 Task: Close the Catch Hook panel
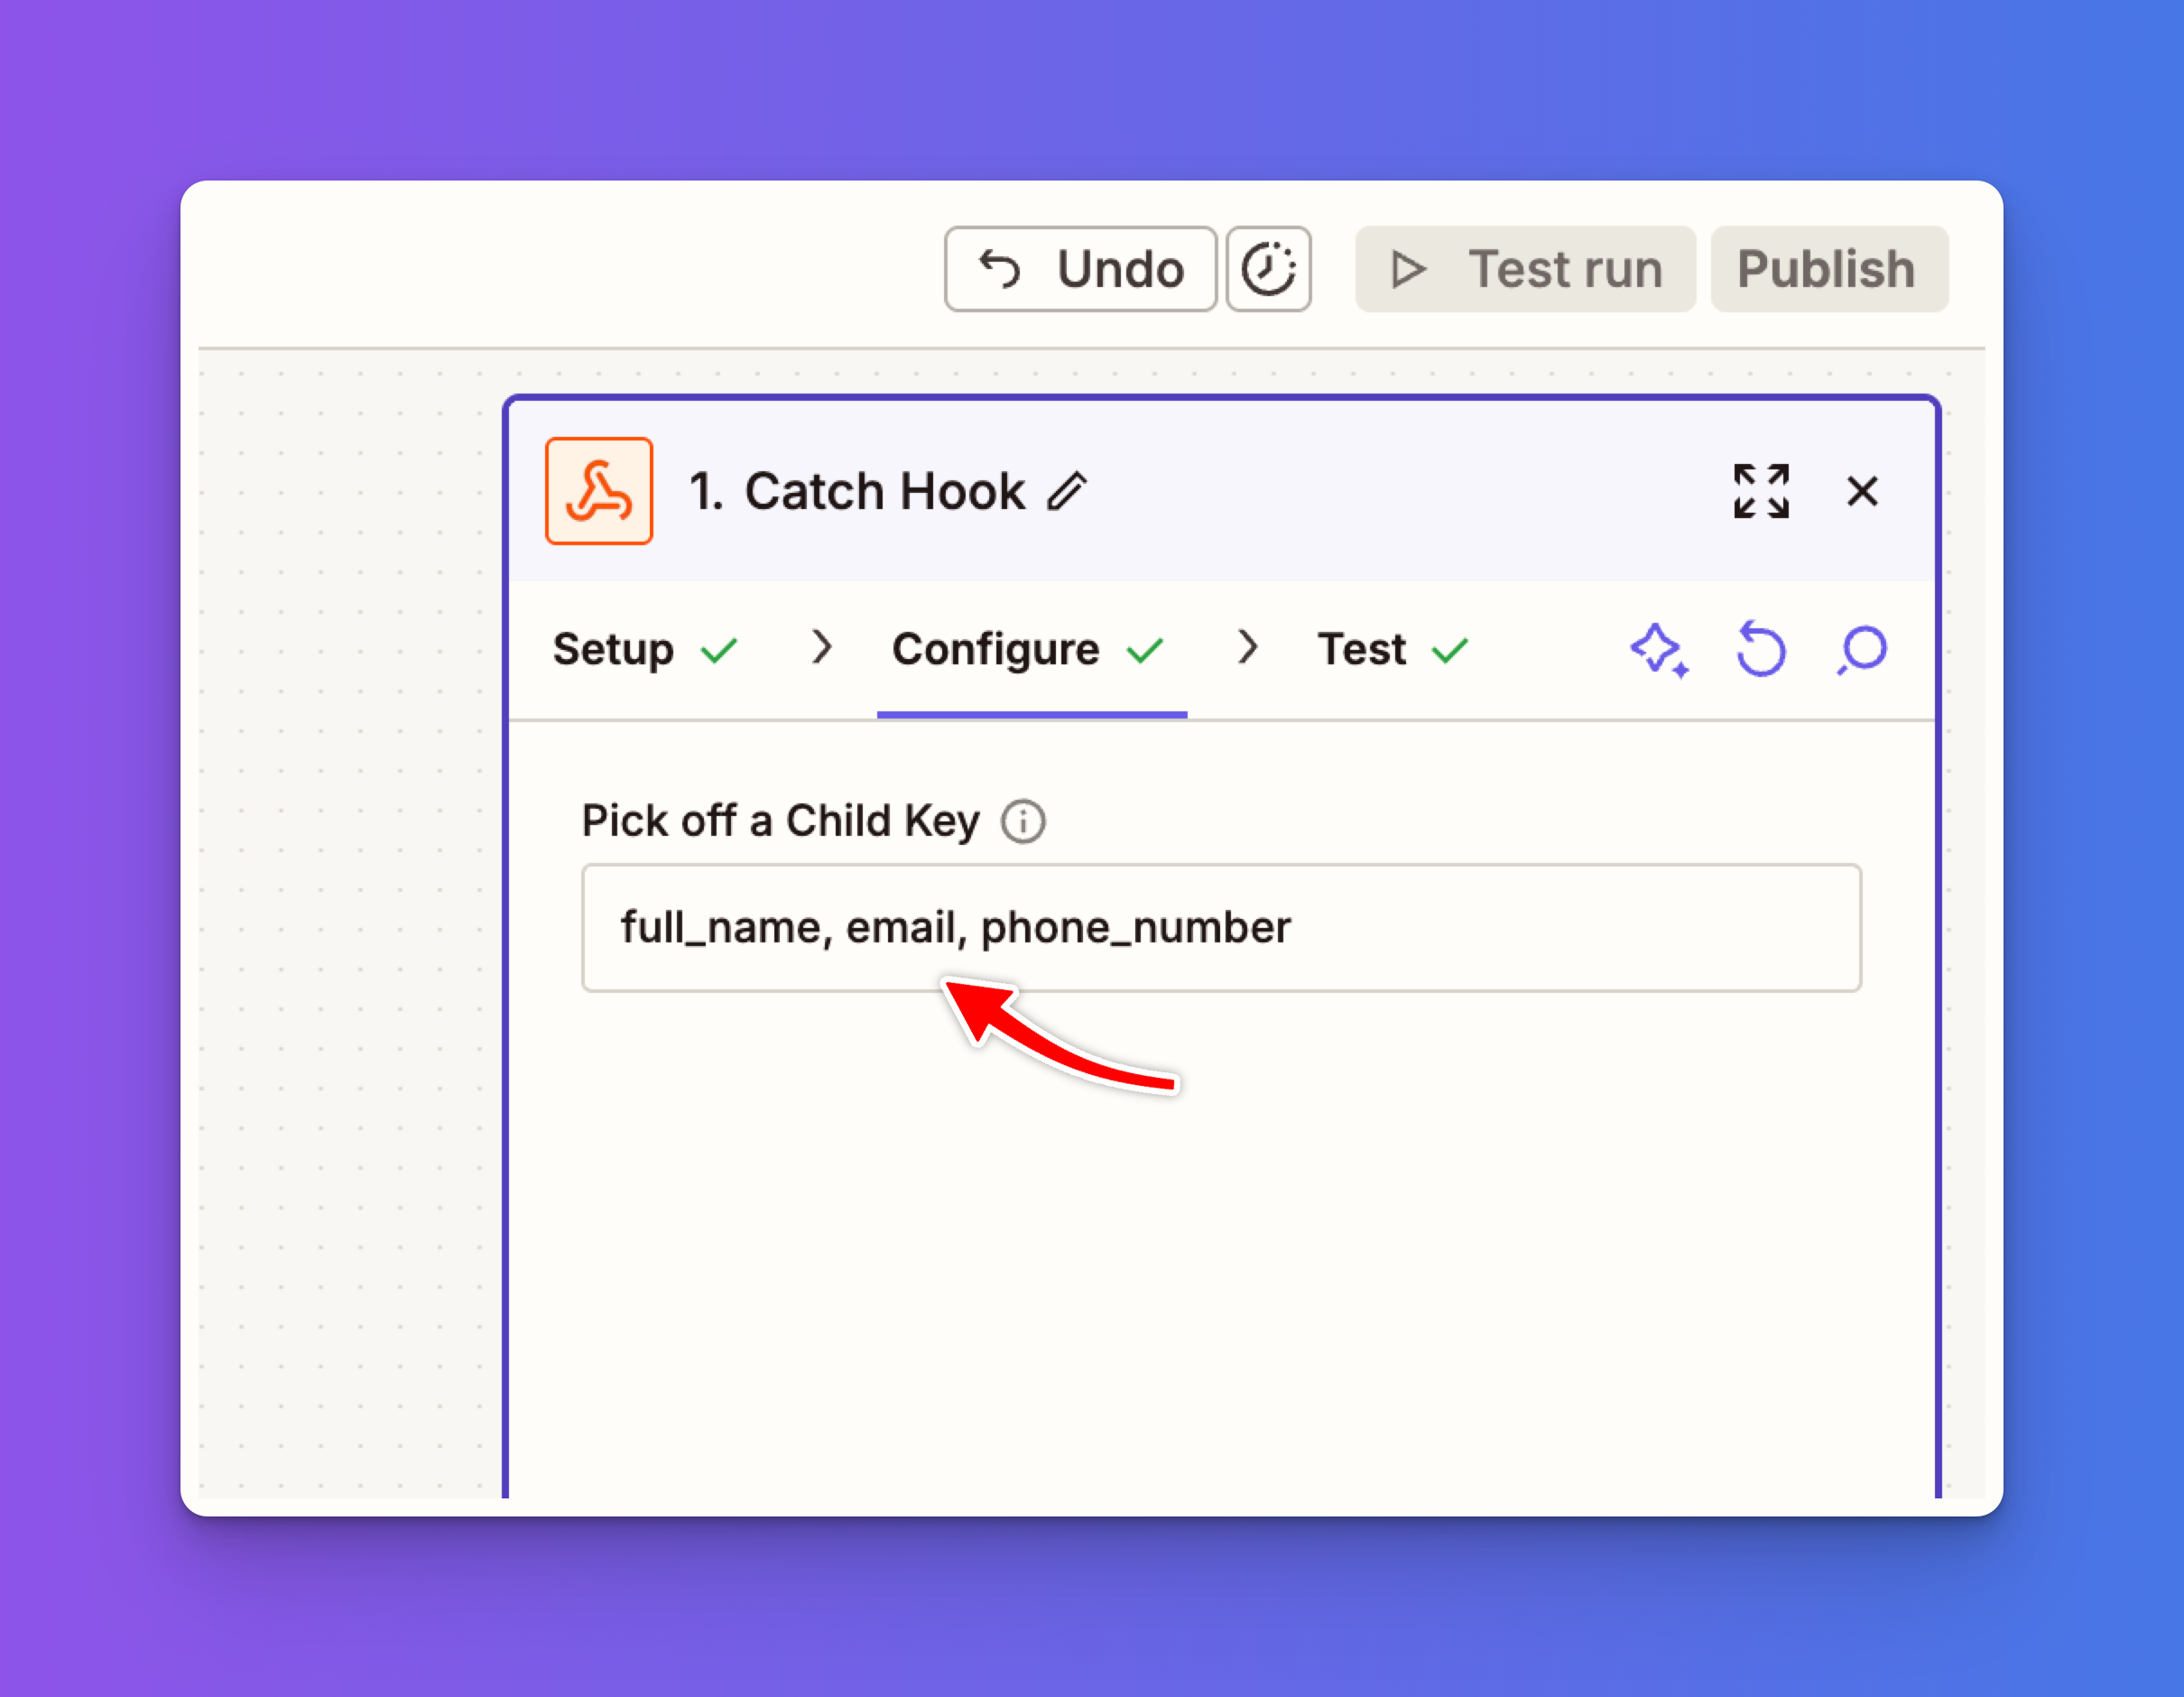point(1862,491)
